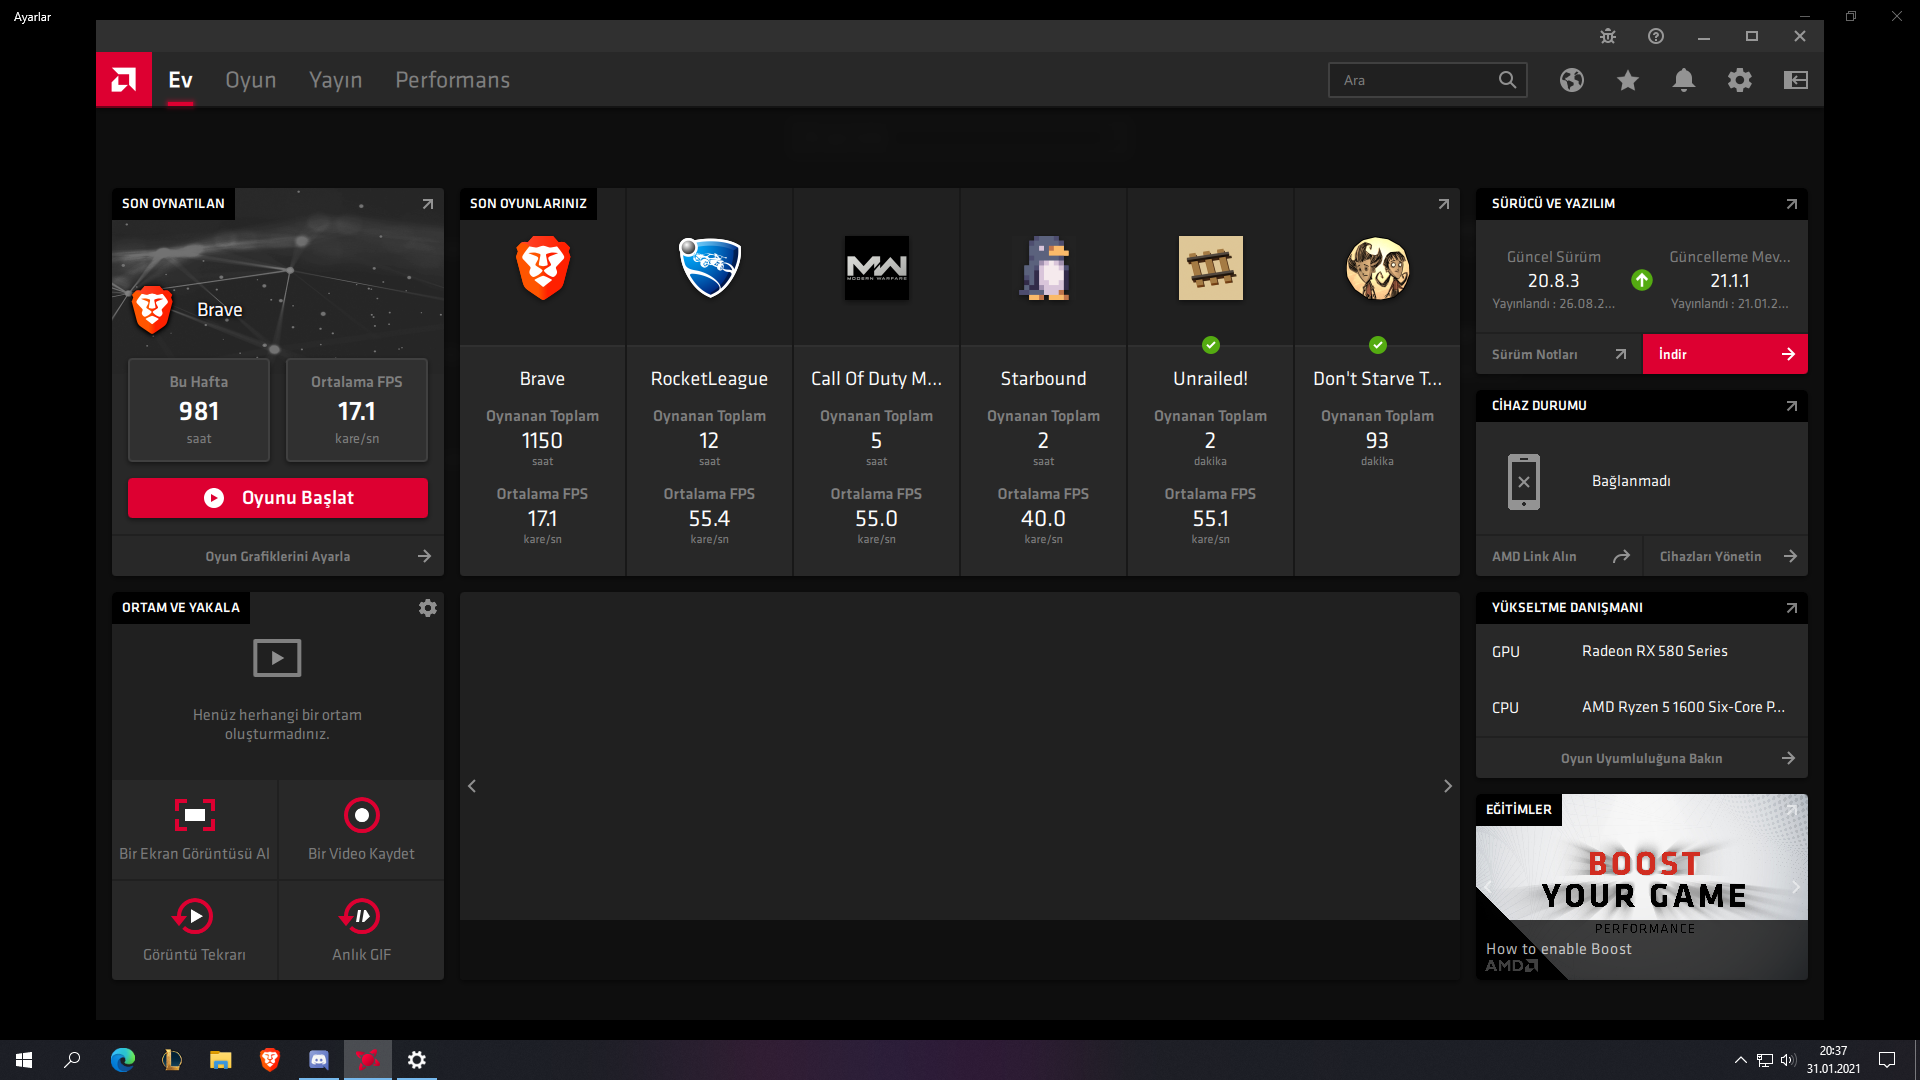Viewport: 1920px width, 1080px height.
Task: Click the Ara search field
Action: pos(1415,80)
